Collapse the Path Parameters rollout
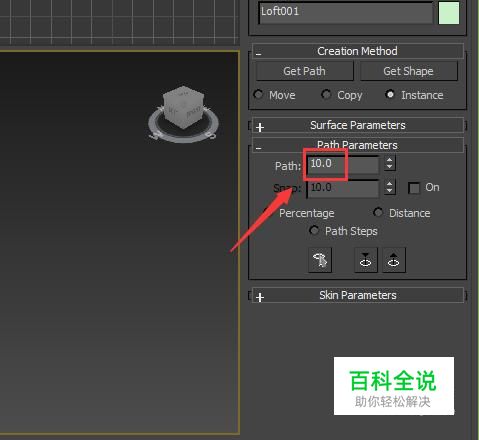 (x=358, y=145)
